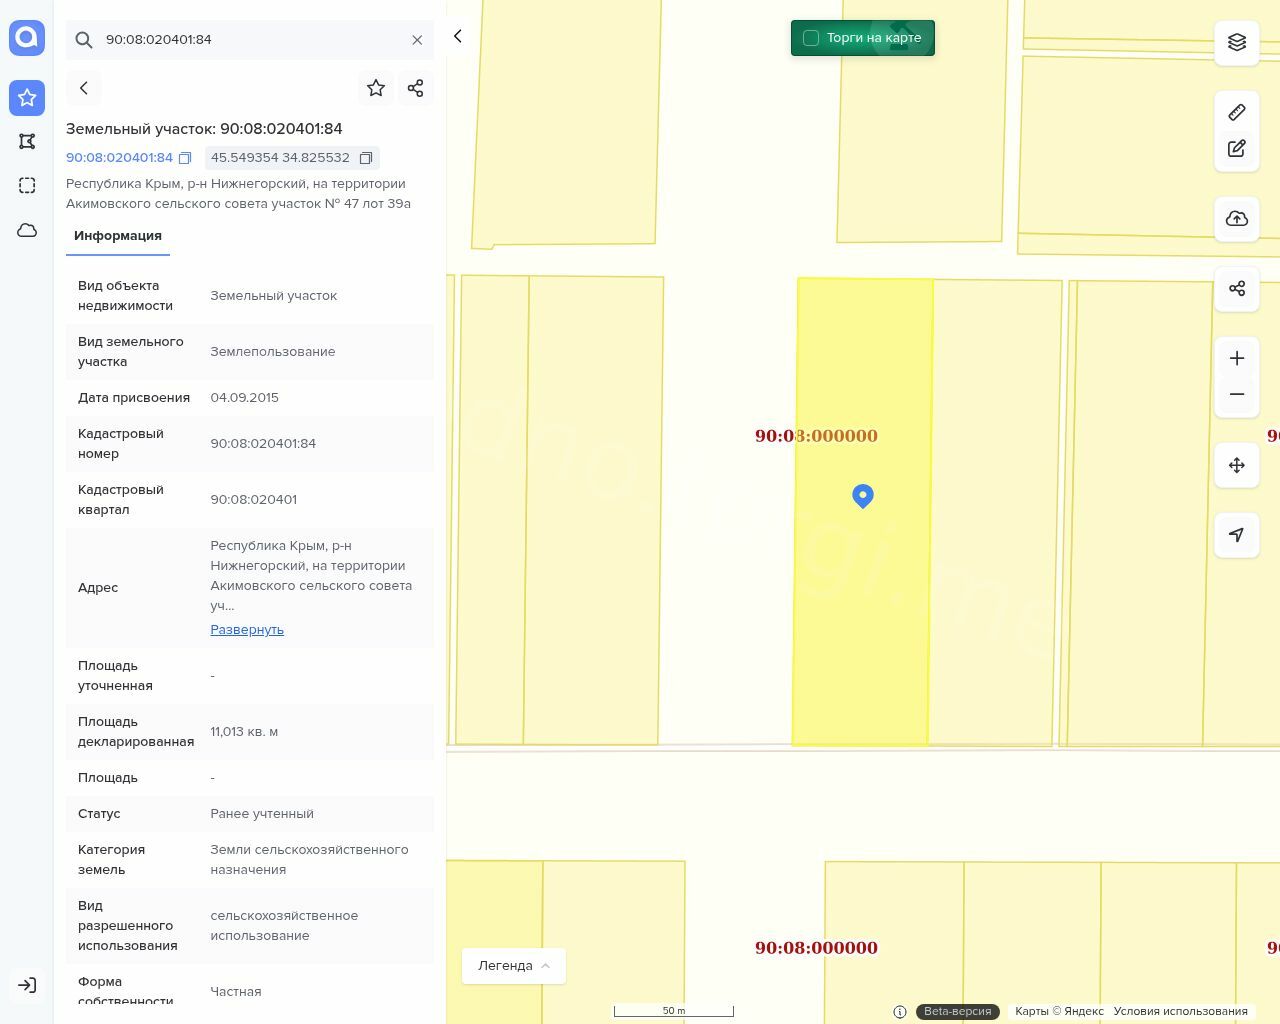The width and height of the screenshot is (1280, 1024).
Task: Share the land parcel from info panel
Action: [416, 88]
